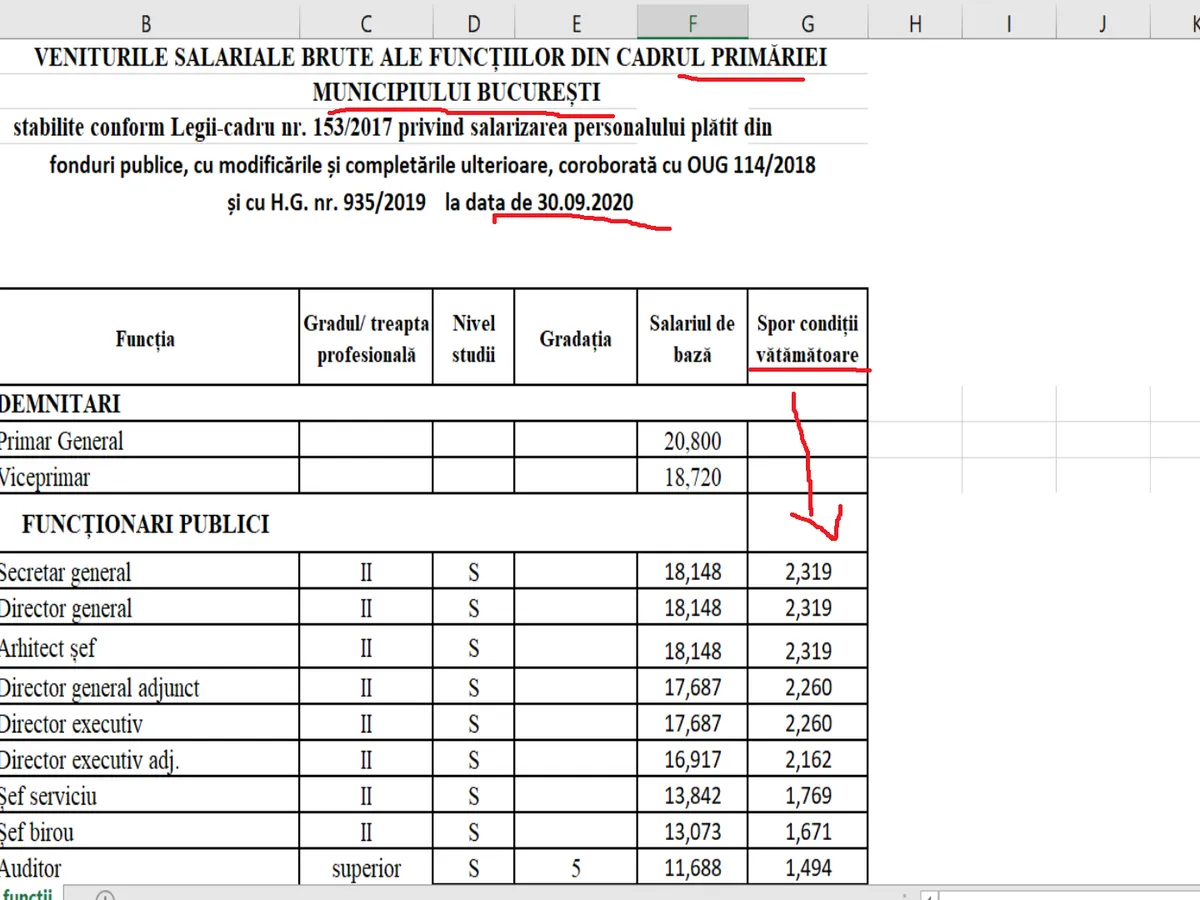Select the 'Salariul de bază' header cell
This screenshot has width=1200, height=900.
[692, 338]
